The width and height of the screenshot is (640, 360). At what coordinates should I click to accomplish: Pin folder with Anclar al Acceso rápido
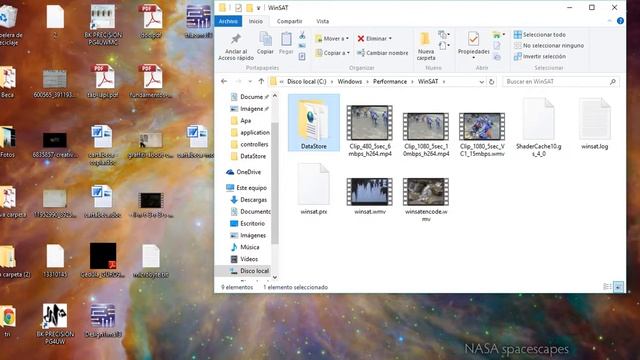[236, 47]
